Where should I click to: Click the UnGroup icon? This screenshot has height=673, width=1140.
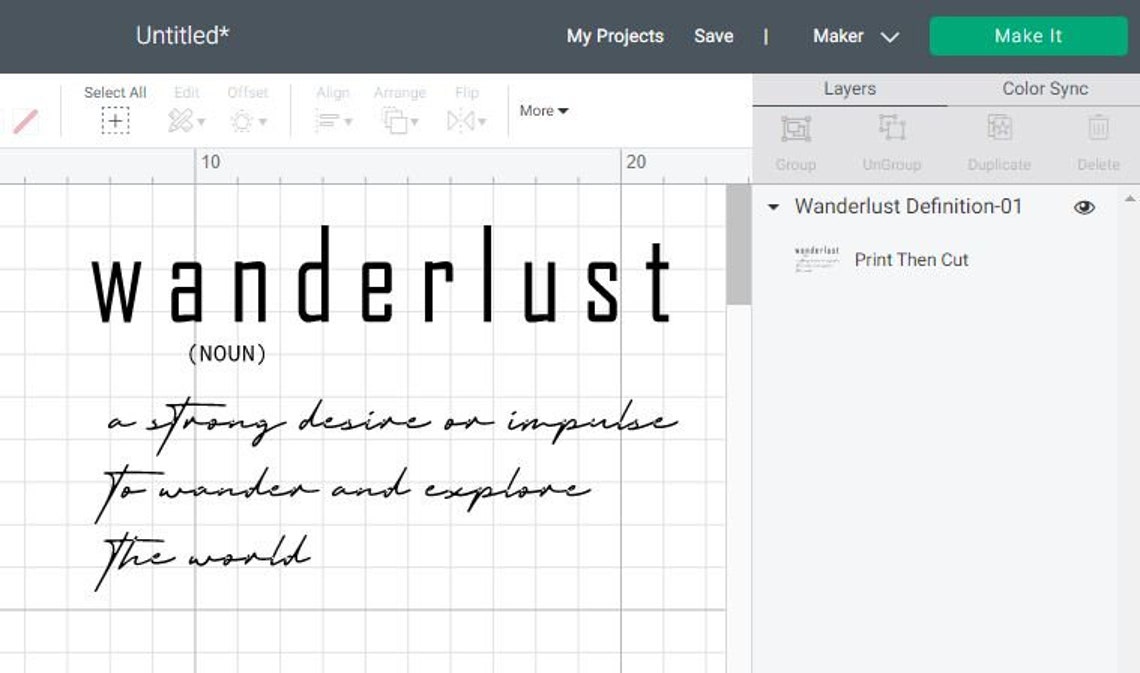[x=891, y=128]
